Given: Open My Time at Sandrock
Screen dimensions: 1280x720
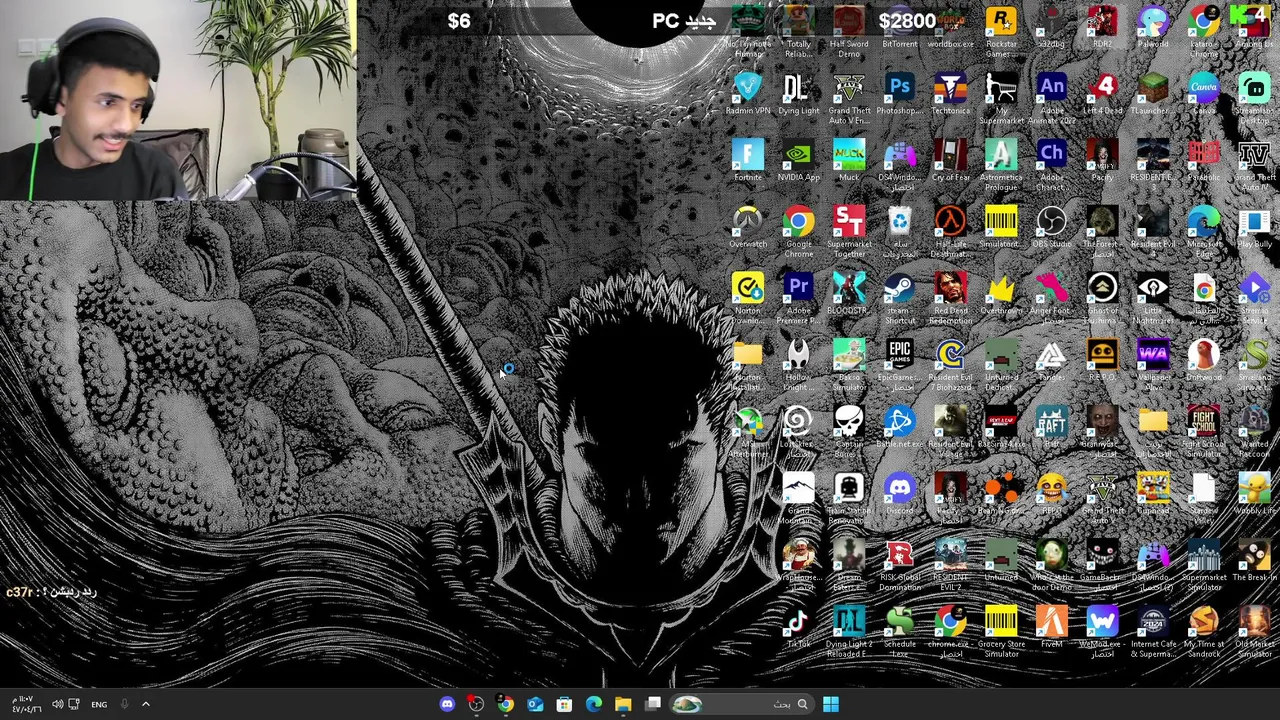Looking at the screenshot, I should coord(1204,632).
